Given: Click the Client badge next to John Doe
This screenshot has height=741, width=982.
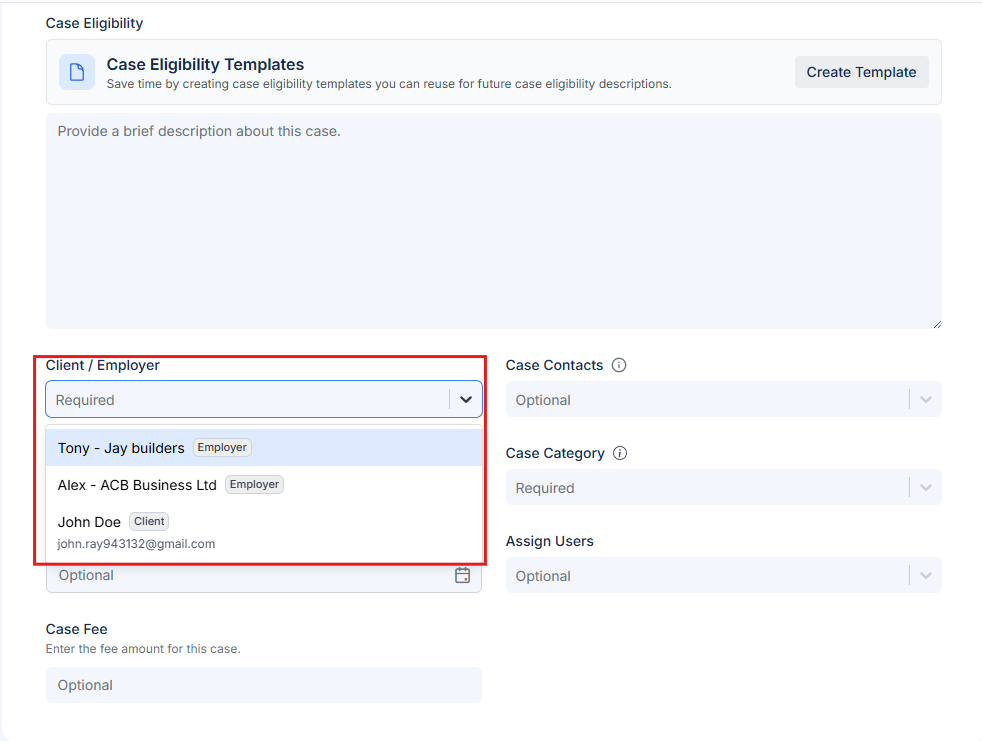Looking at the screenshot, I should tap(148, 521).
